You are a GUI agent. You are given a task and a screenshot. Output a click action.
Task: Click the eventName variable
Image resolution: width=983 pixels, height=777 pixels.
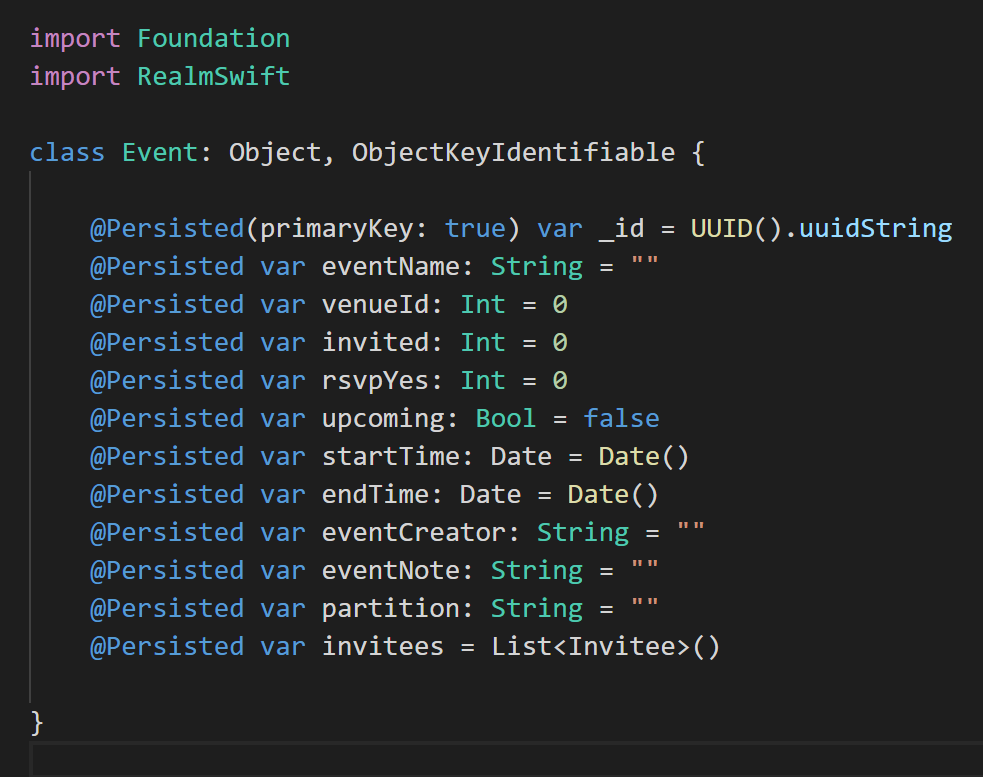point(397,267)
